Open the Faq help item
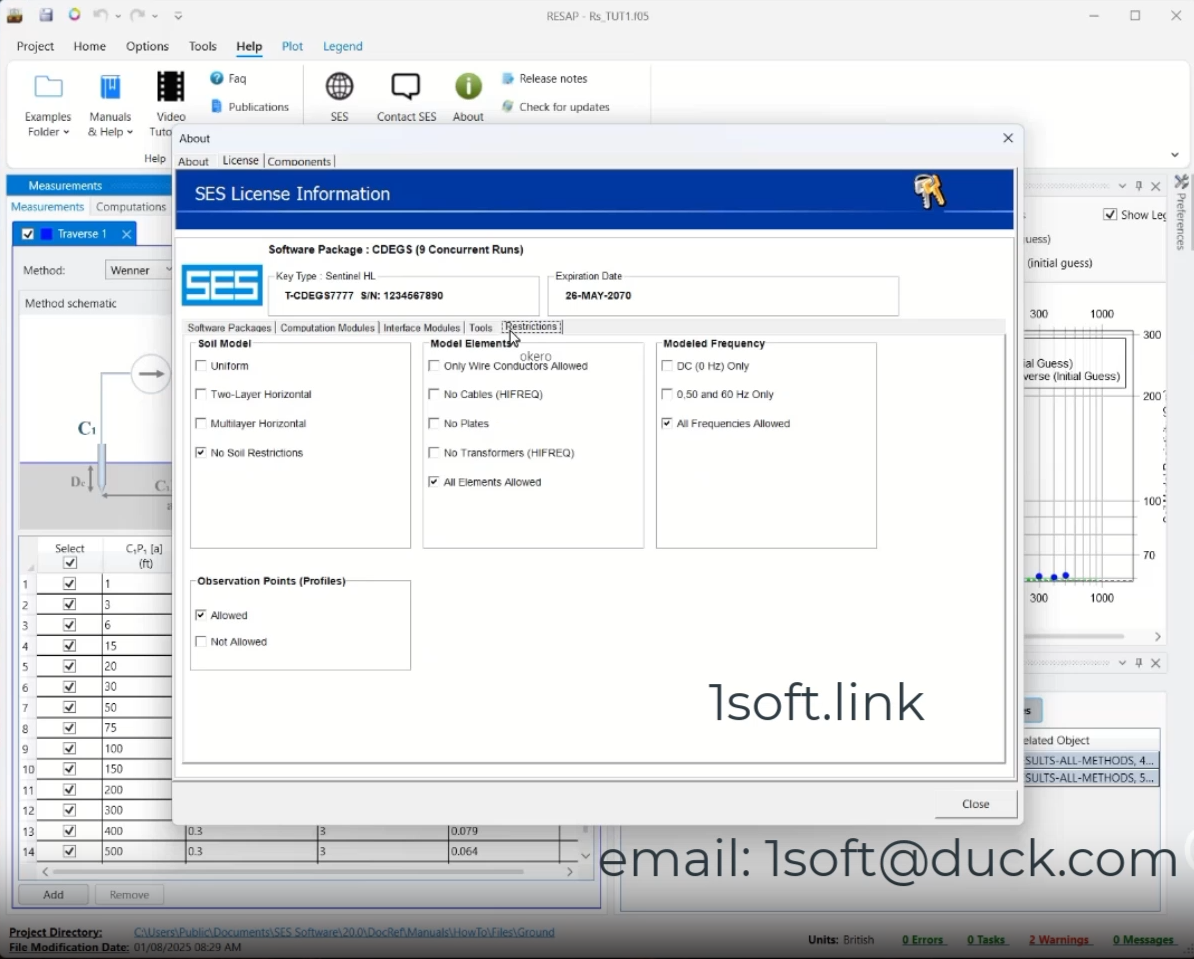1194x959 pixels. tap(228, 78)
